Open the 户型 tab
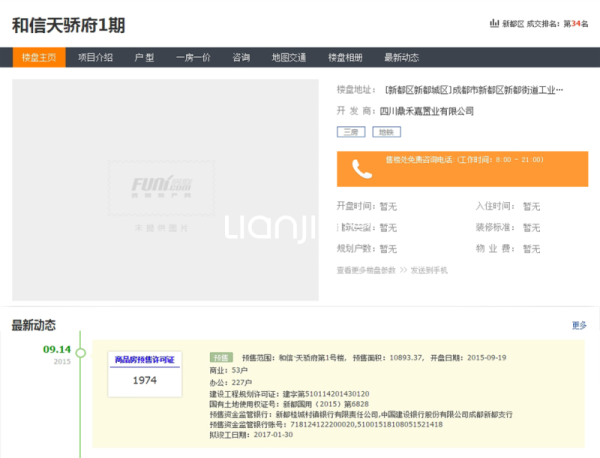600x458 pixels. (x=144, y=58)
